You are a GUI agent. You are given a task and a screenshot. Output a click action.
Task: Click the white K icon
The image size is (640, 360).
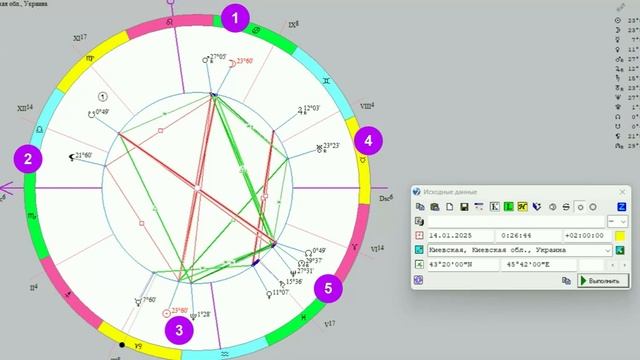point(494,207)
